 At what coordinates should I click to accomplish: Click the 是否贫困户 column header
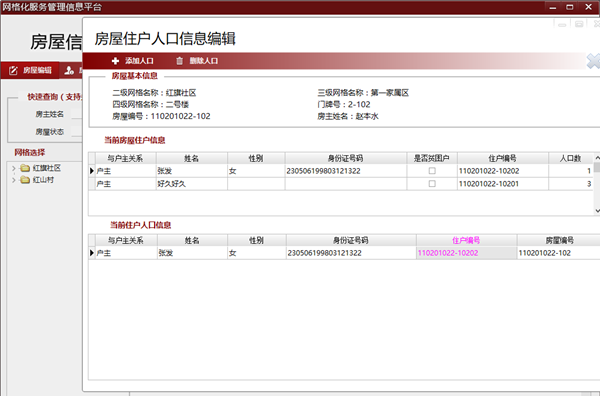[x=432, y=158]
